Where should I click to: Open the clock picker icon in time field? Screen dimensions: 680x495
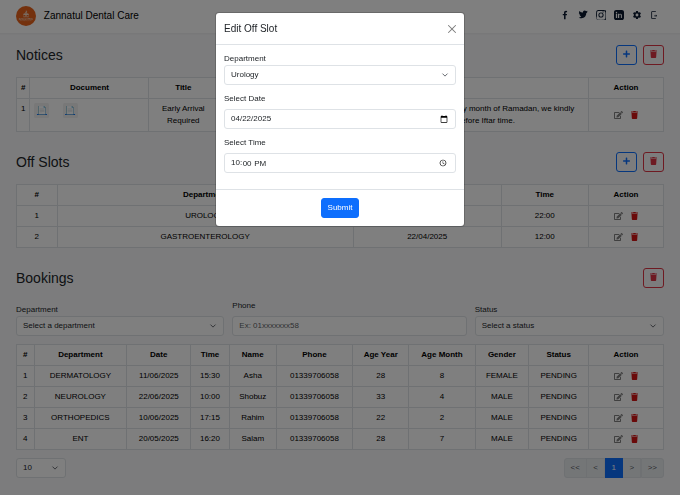point(443,163)
